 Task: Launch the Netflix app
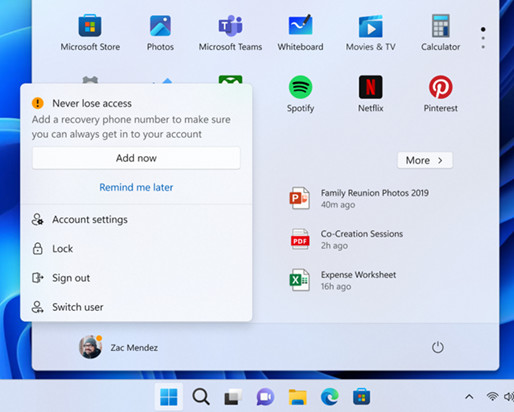(x=371, y=94)
